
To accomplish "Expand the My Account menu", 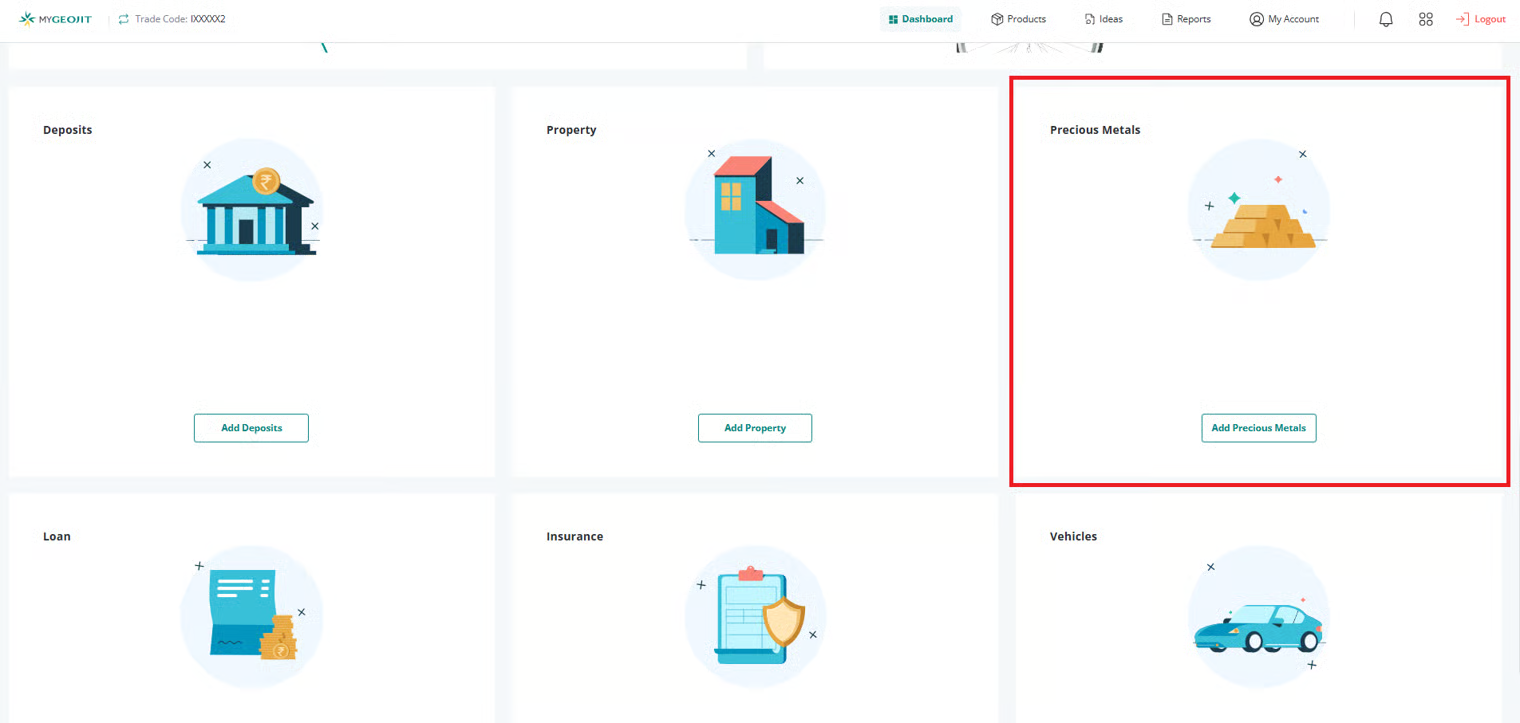I will tap(1284, 19).
